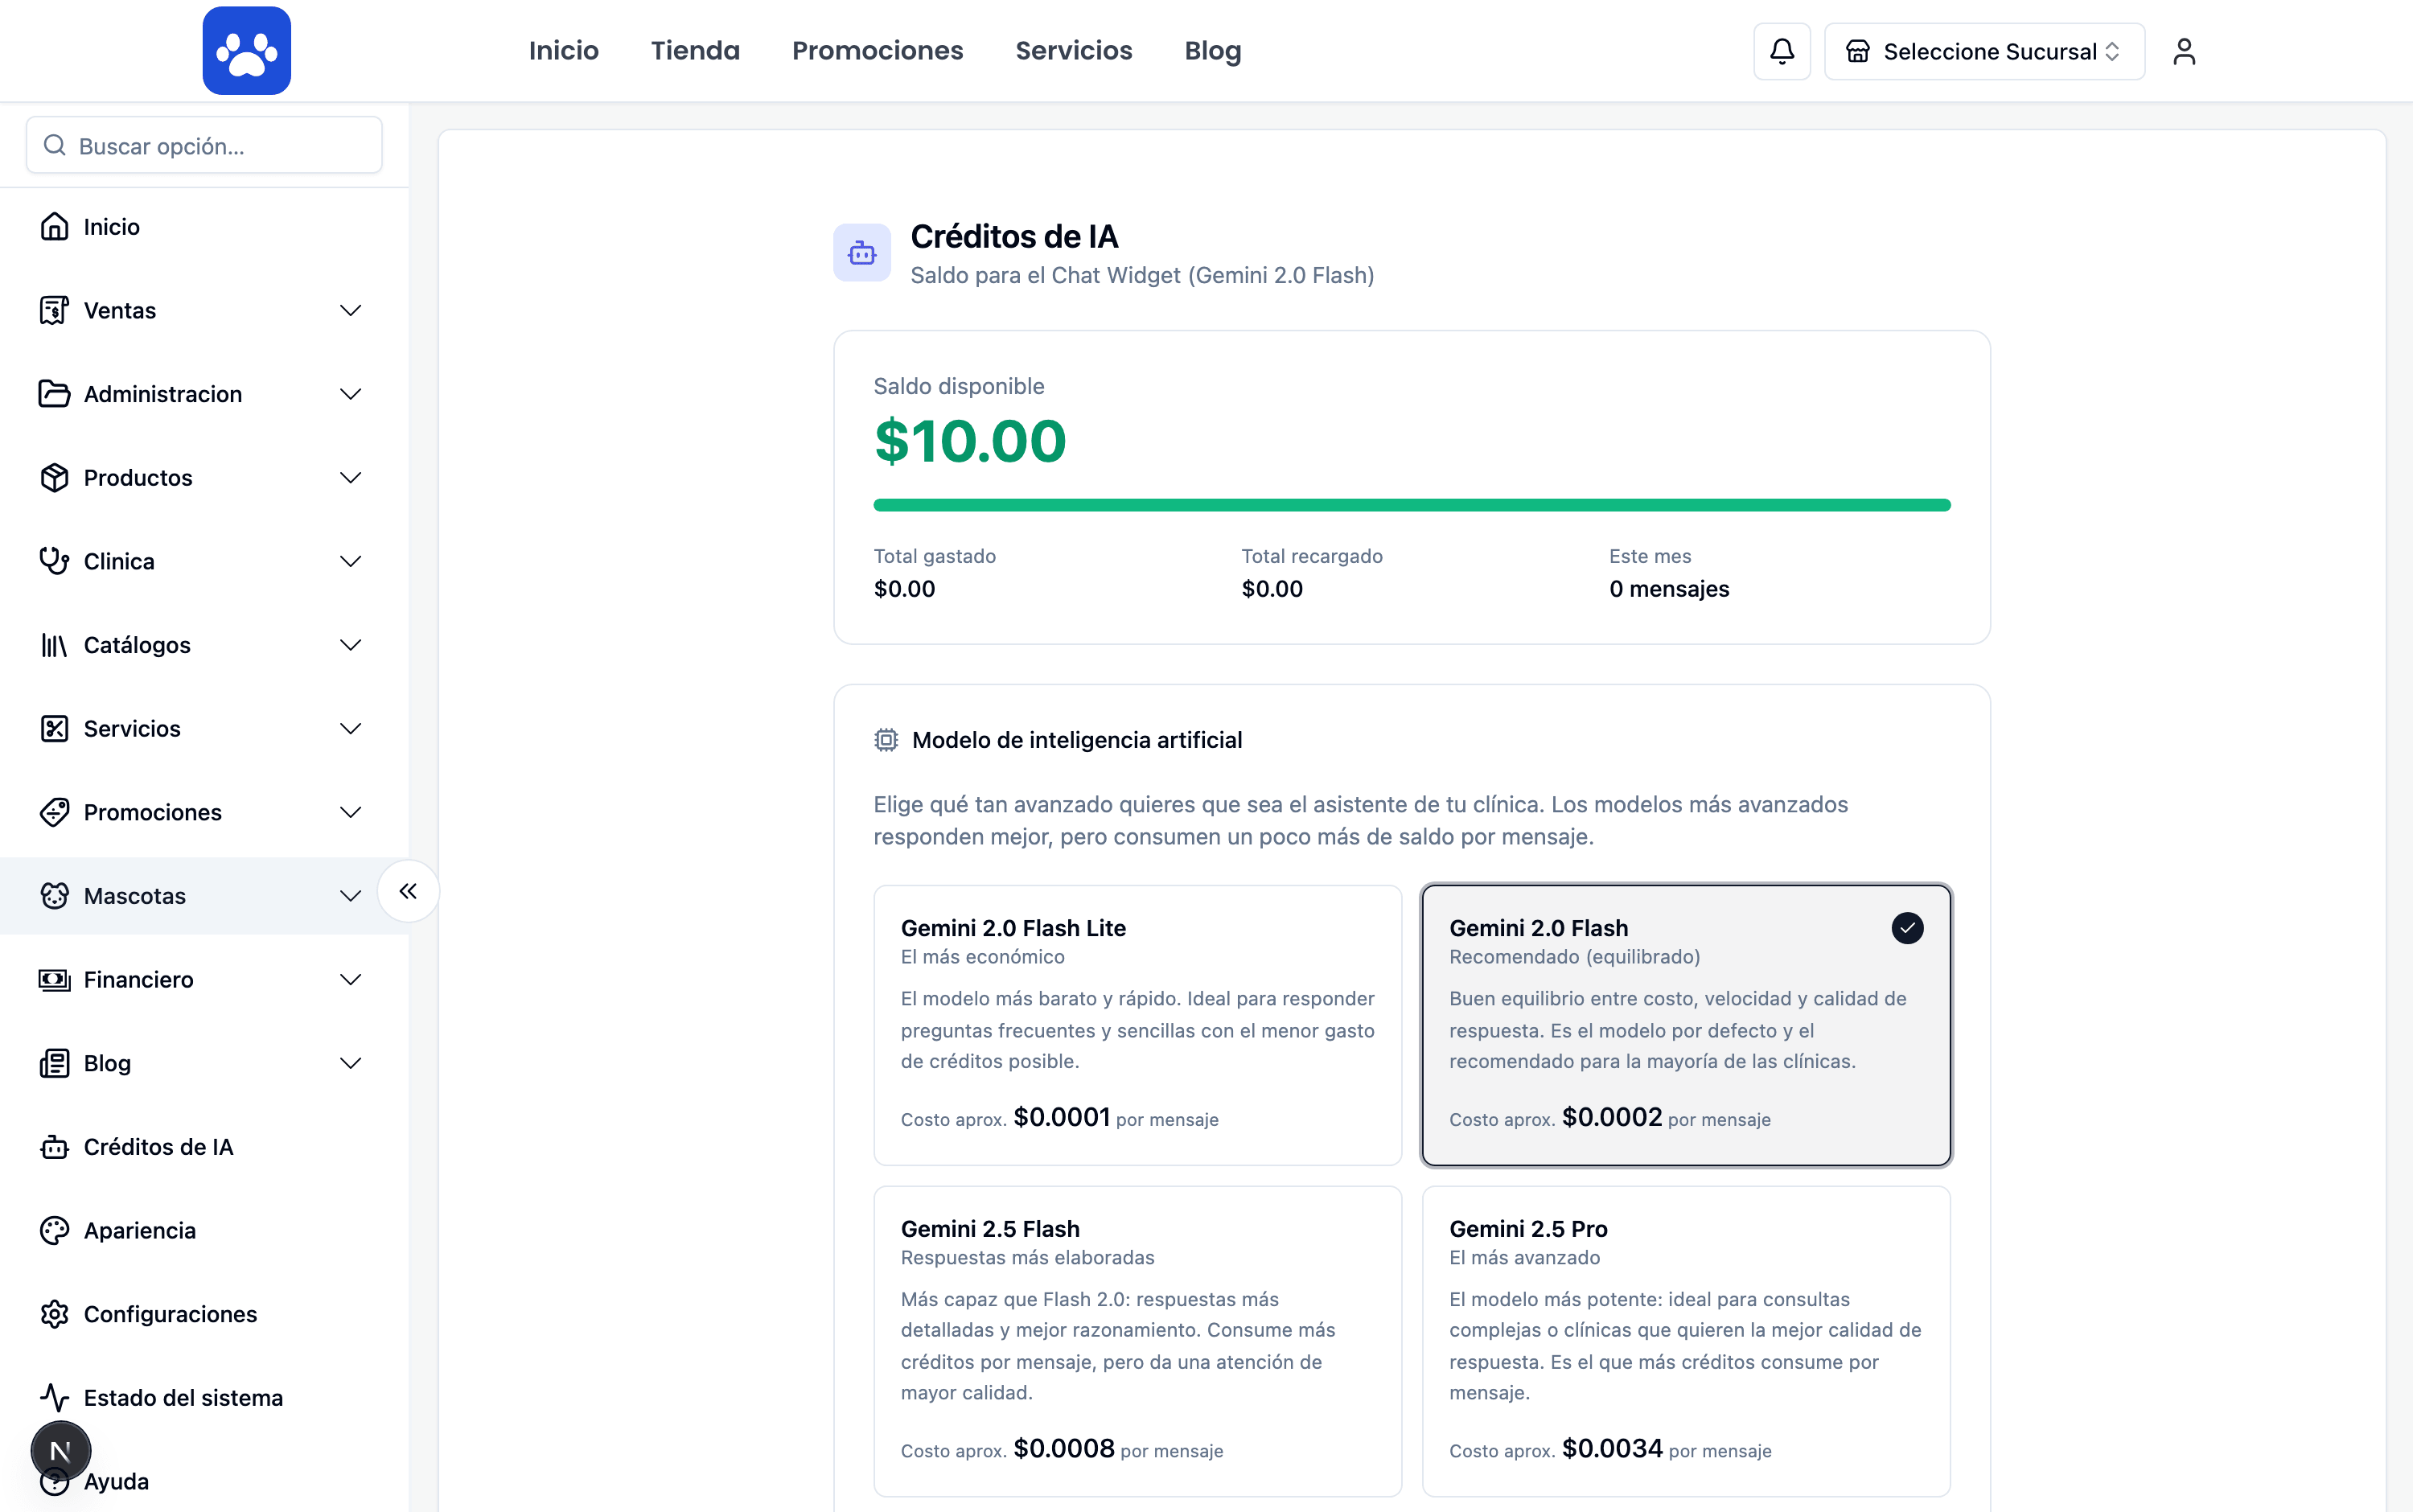Click the $10.00 available balance amount

(x=970, y=441)
